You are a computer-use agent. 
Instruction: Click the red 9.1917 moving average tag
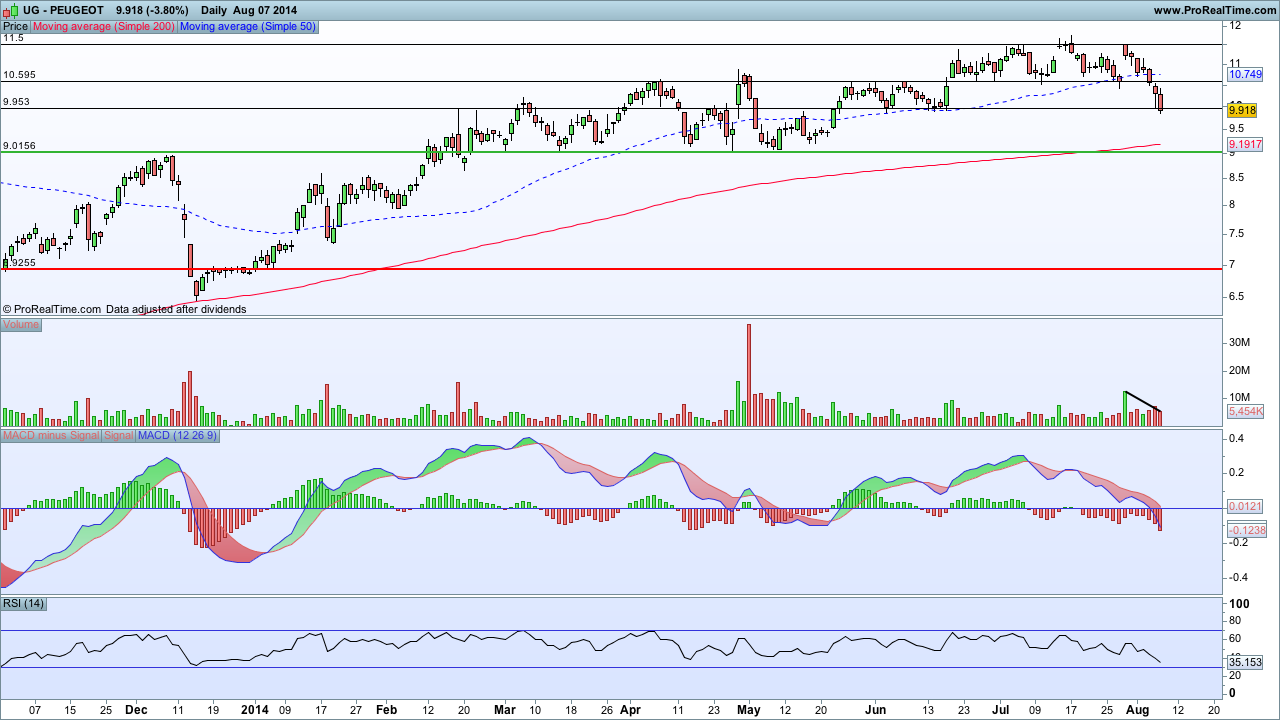[1245, 145]
